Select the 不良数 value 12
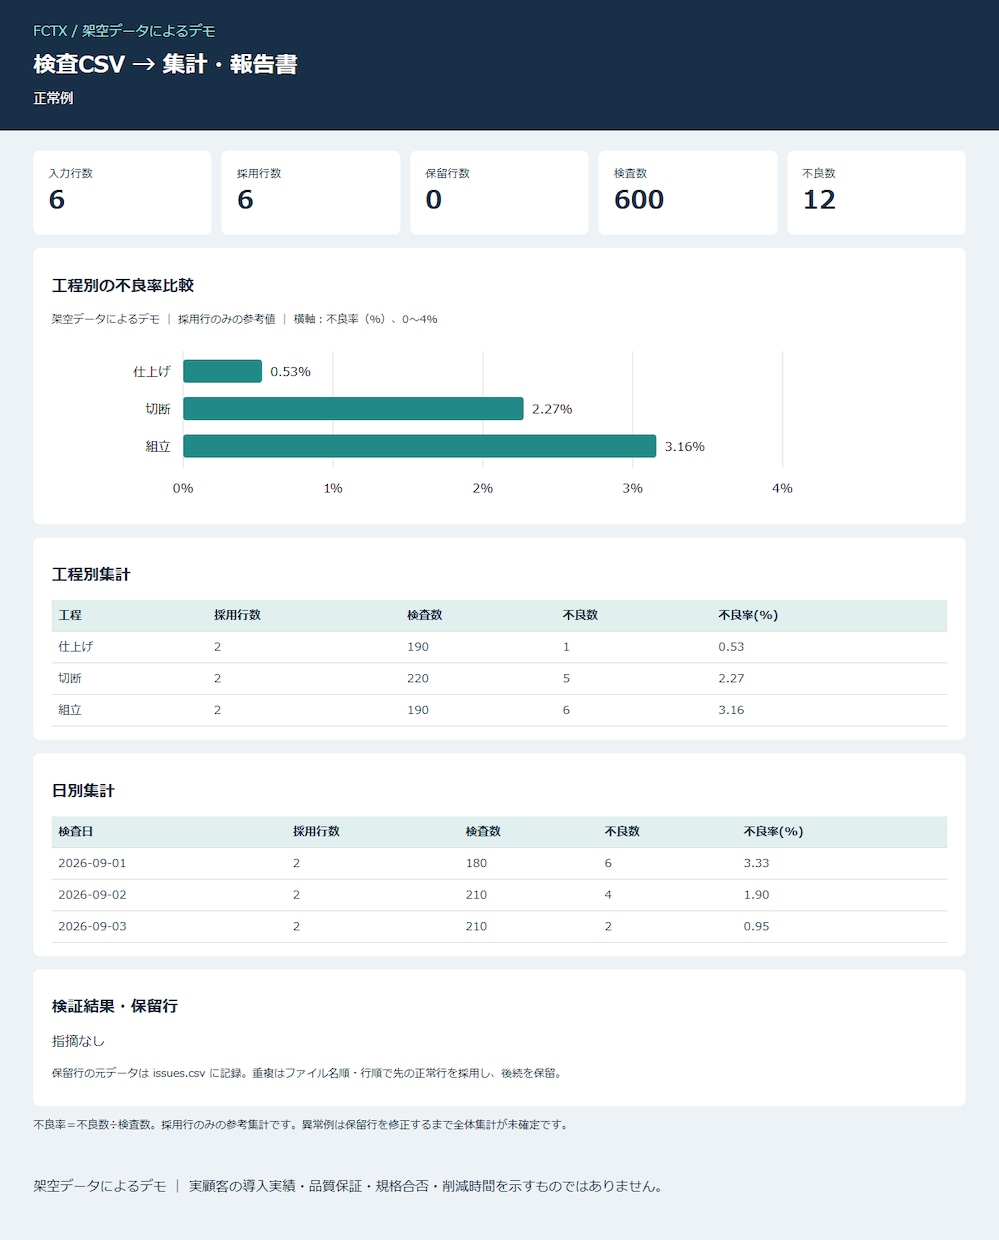The height and width of the screenshot is (1240, 999). click(x=819, y=200)
